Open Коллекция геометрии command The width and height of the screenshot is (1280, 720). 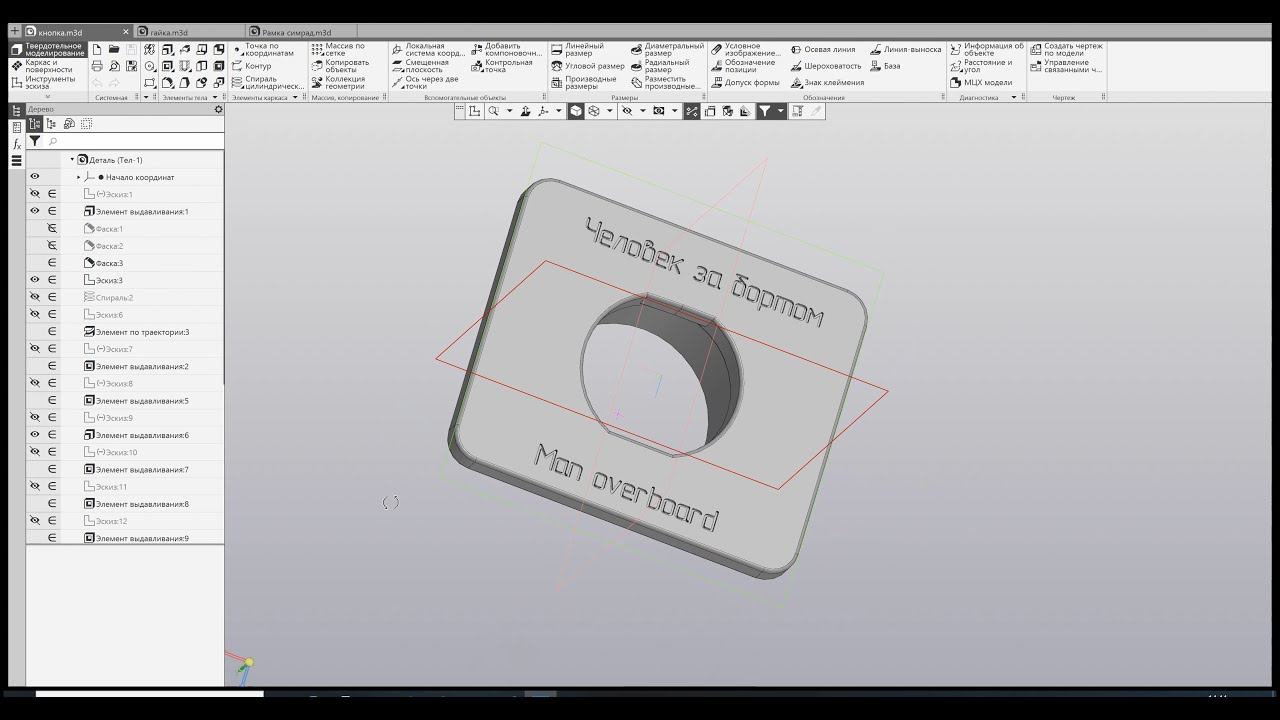(338, 83)
